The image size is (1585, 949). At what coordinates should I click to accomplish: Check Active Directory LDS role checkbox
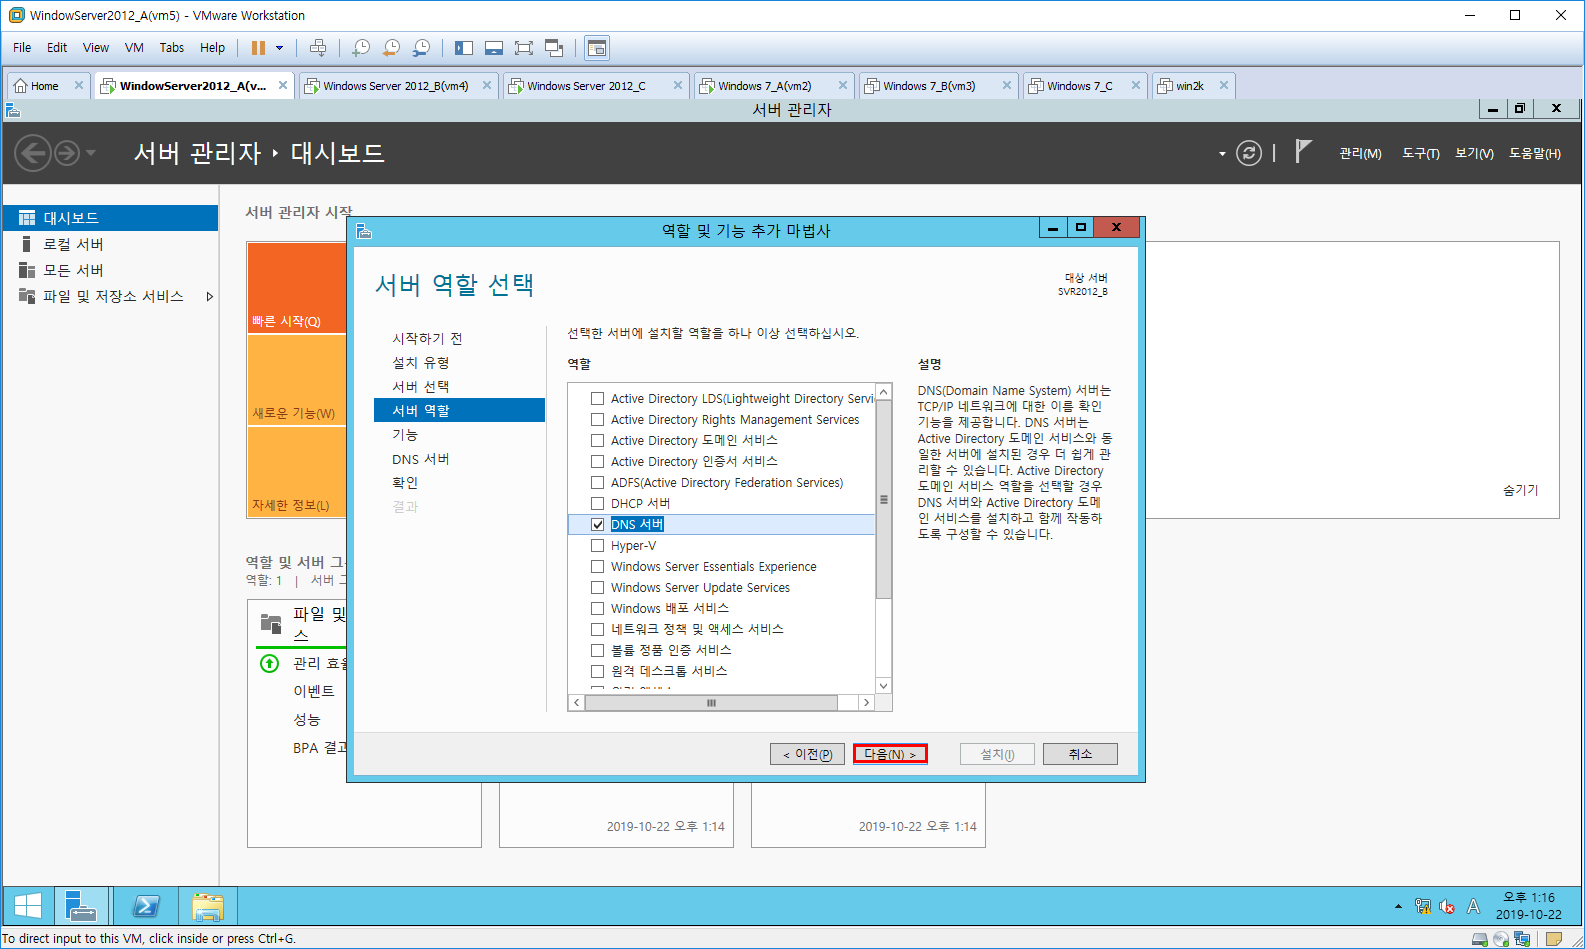tap(597, 398)
